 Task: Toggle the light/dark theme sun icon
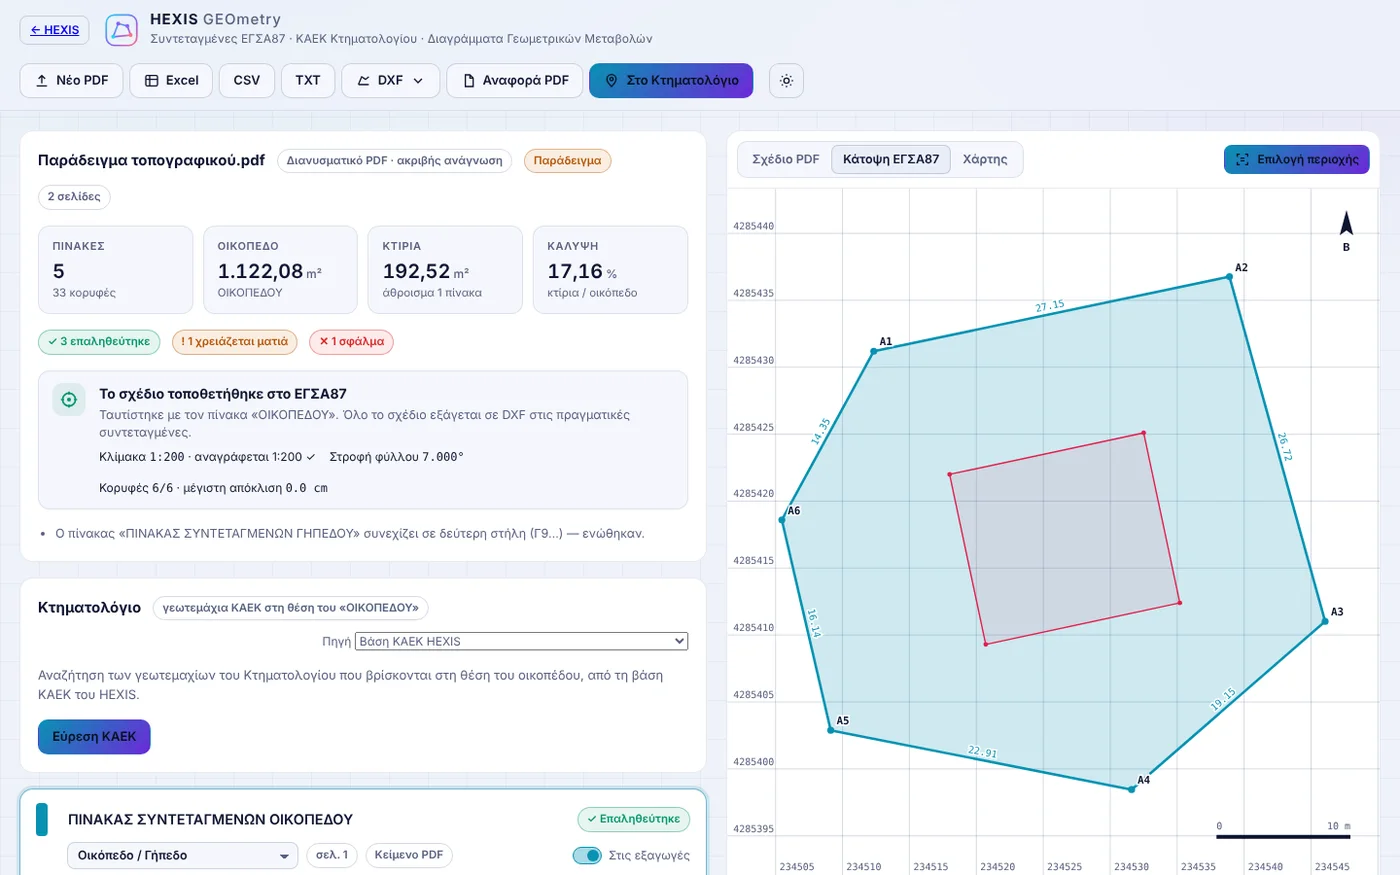coord(786,81)
